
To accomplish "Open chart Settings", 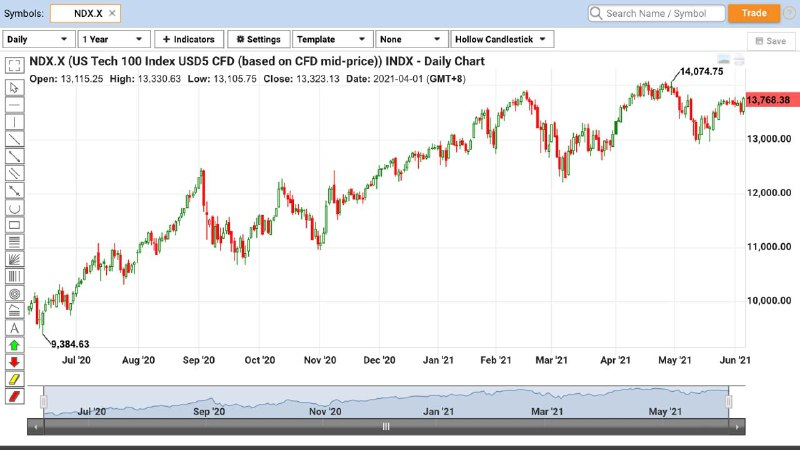I will point(259,39).
